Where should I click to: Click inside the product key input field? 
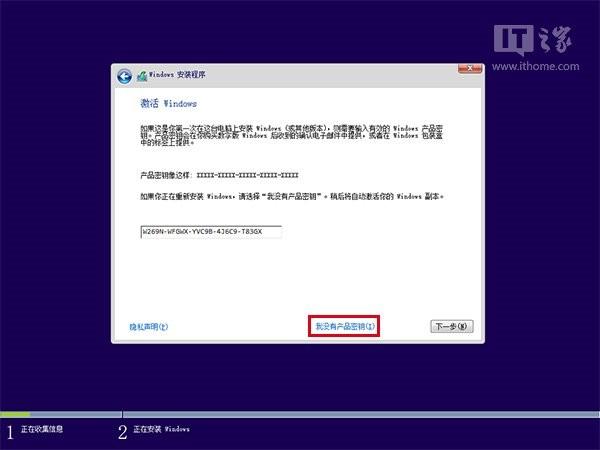[x=211, y=231]
